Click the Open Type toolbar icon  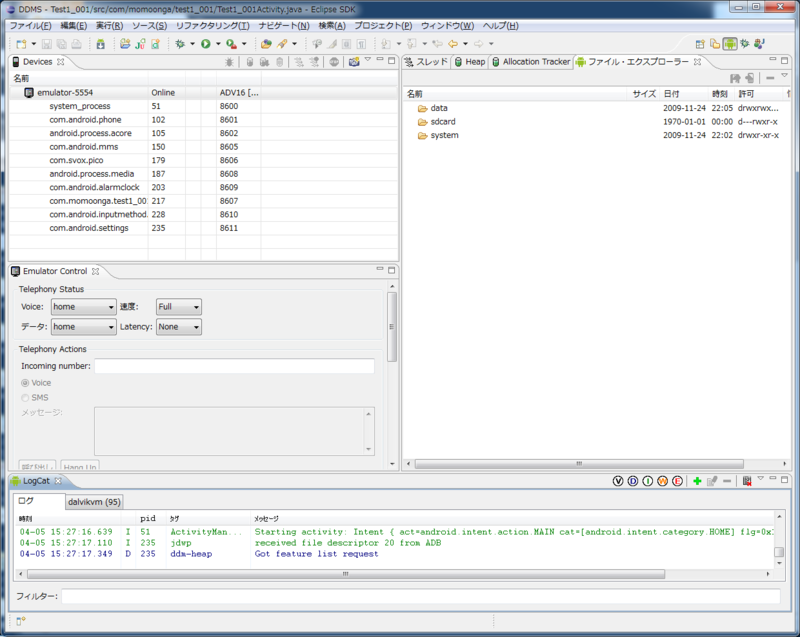(x=266, y=44)
